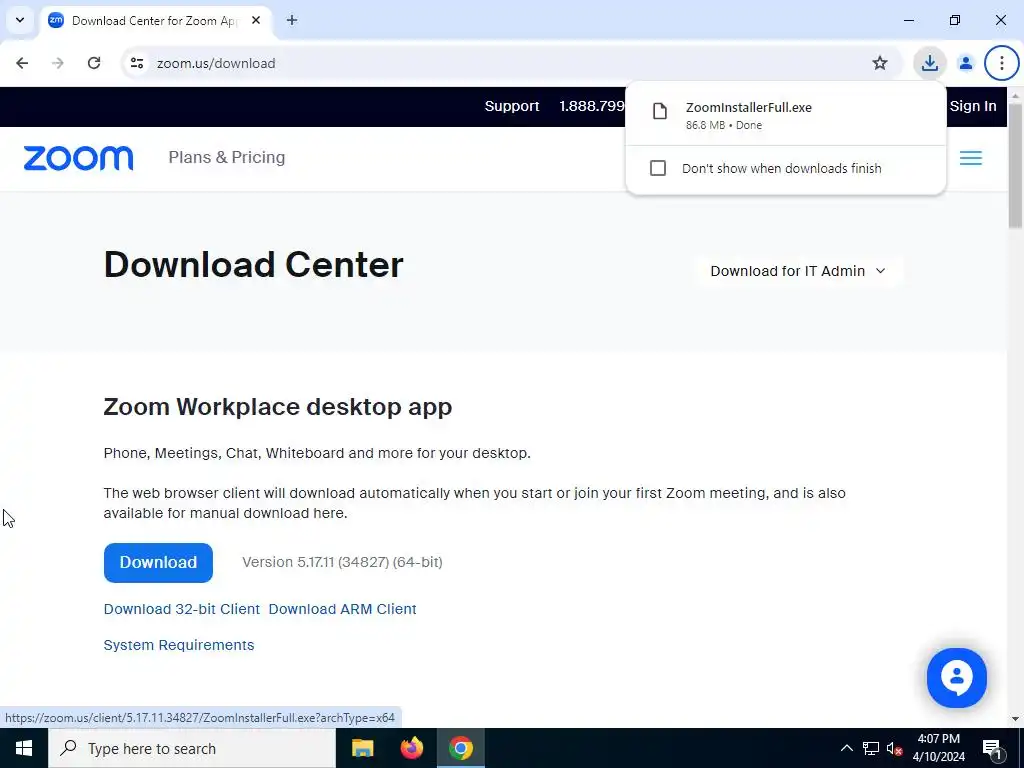The image size is (1024, 768).
Task: Click the network tray icon
Action: coord(871,748)
